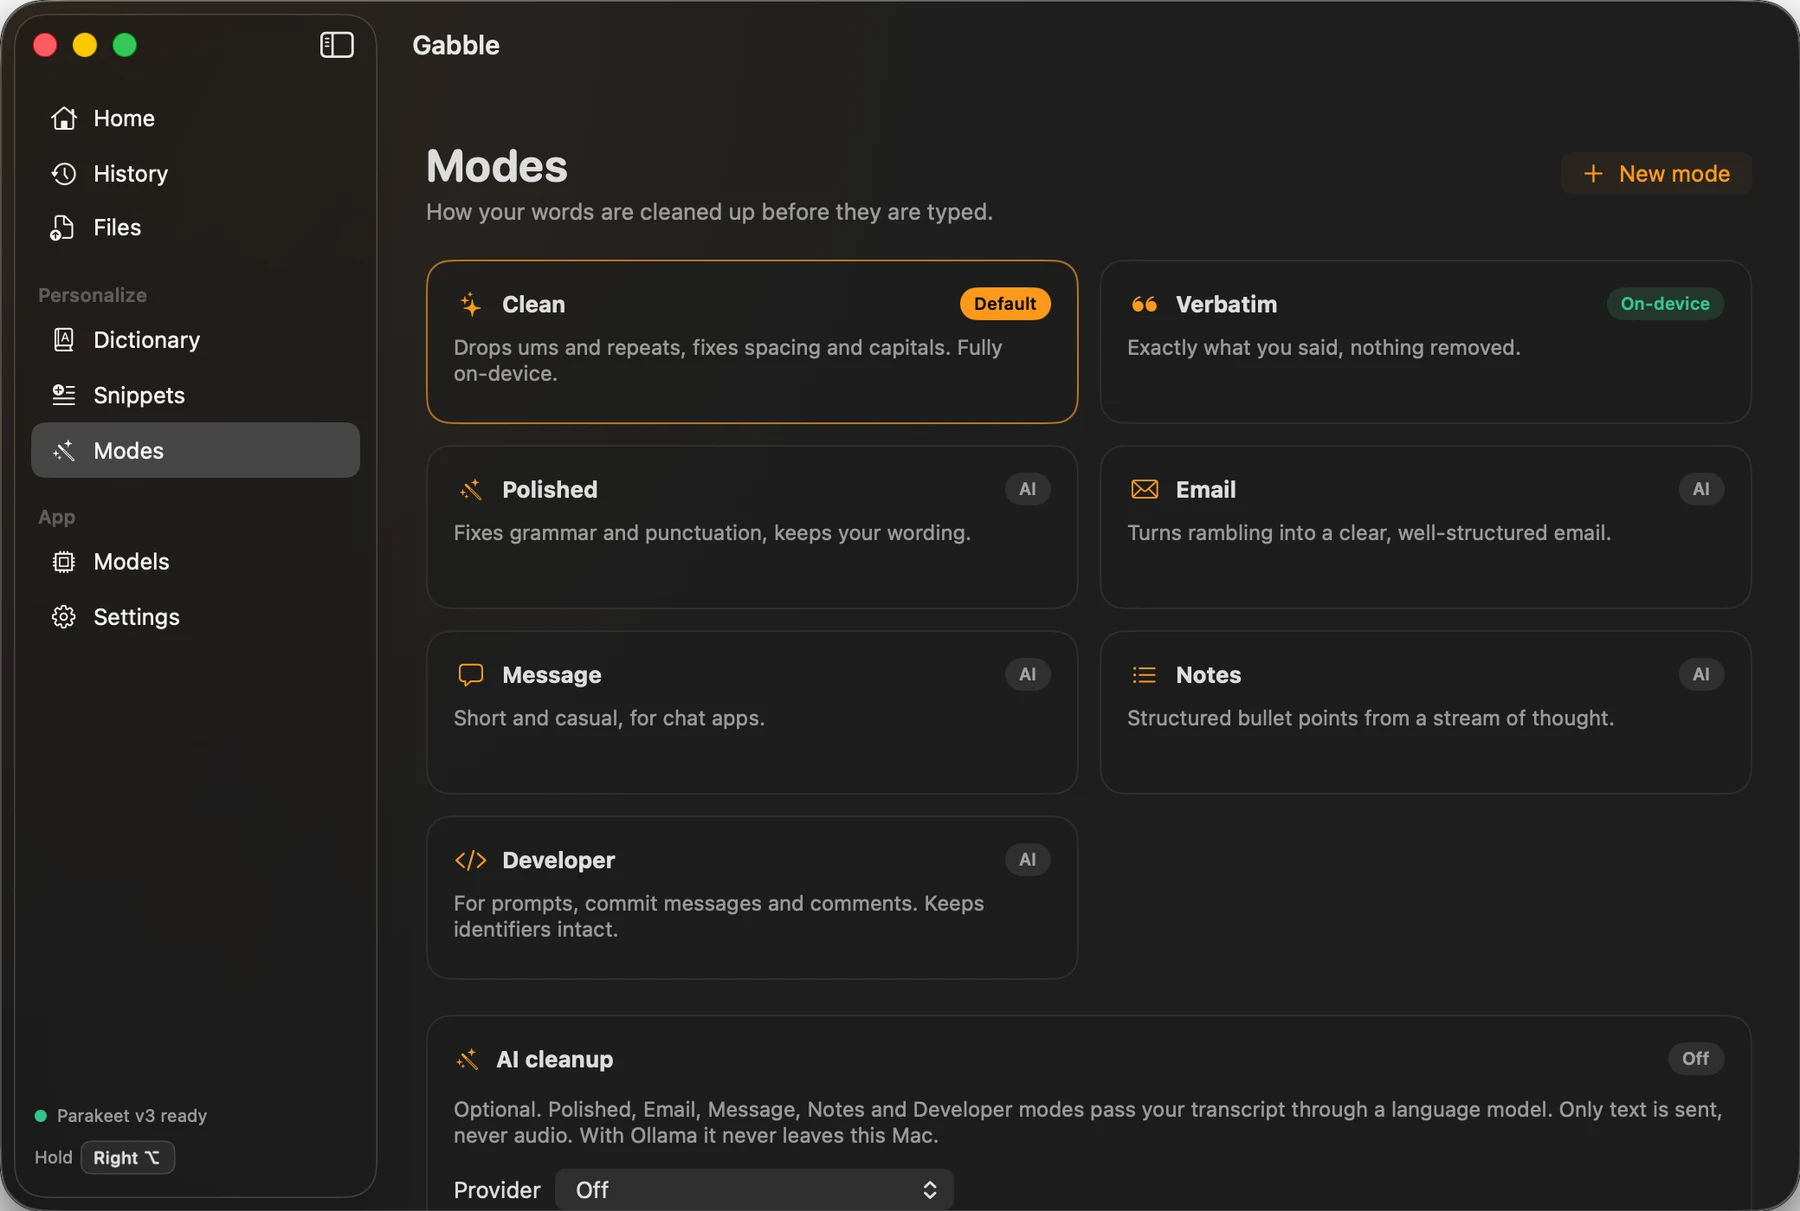This screenshot has width=1800, height=1211.
Task: Click the AI badge on Developer card
Action: point(1027,859)
